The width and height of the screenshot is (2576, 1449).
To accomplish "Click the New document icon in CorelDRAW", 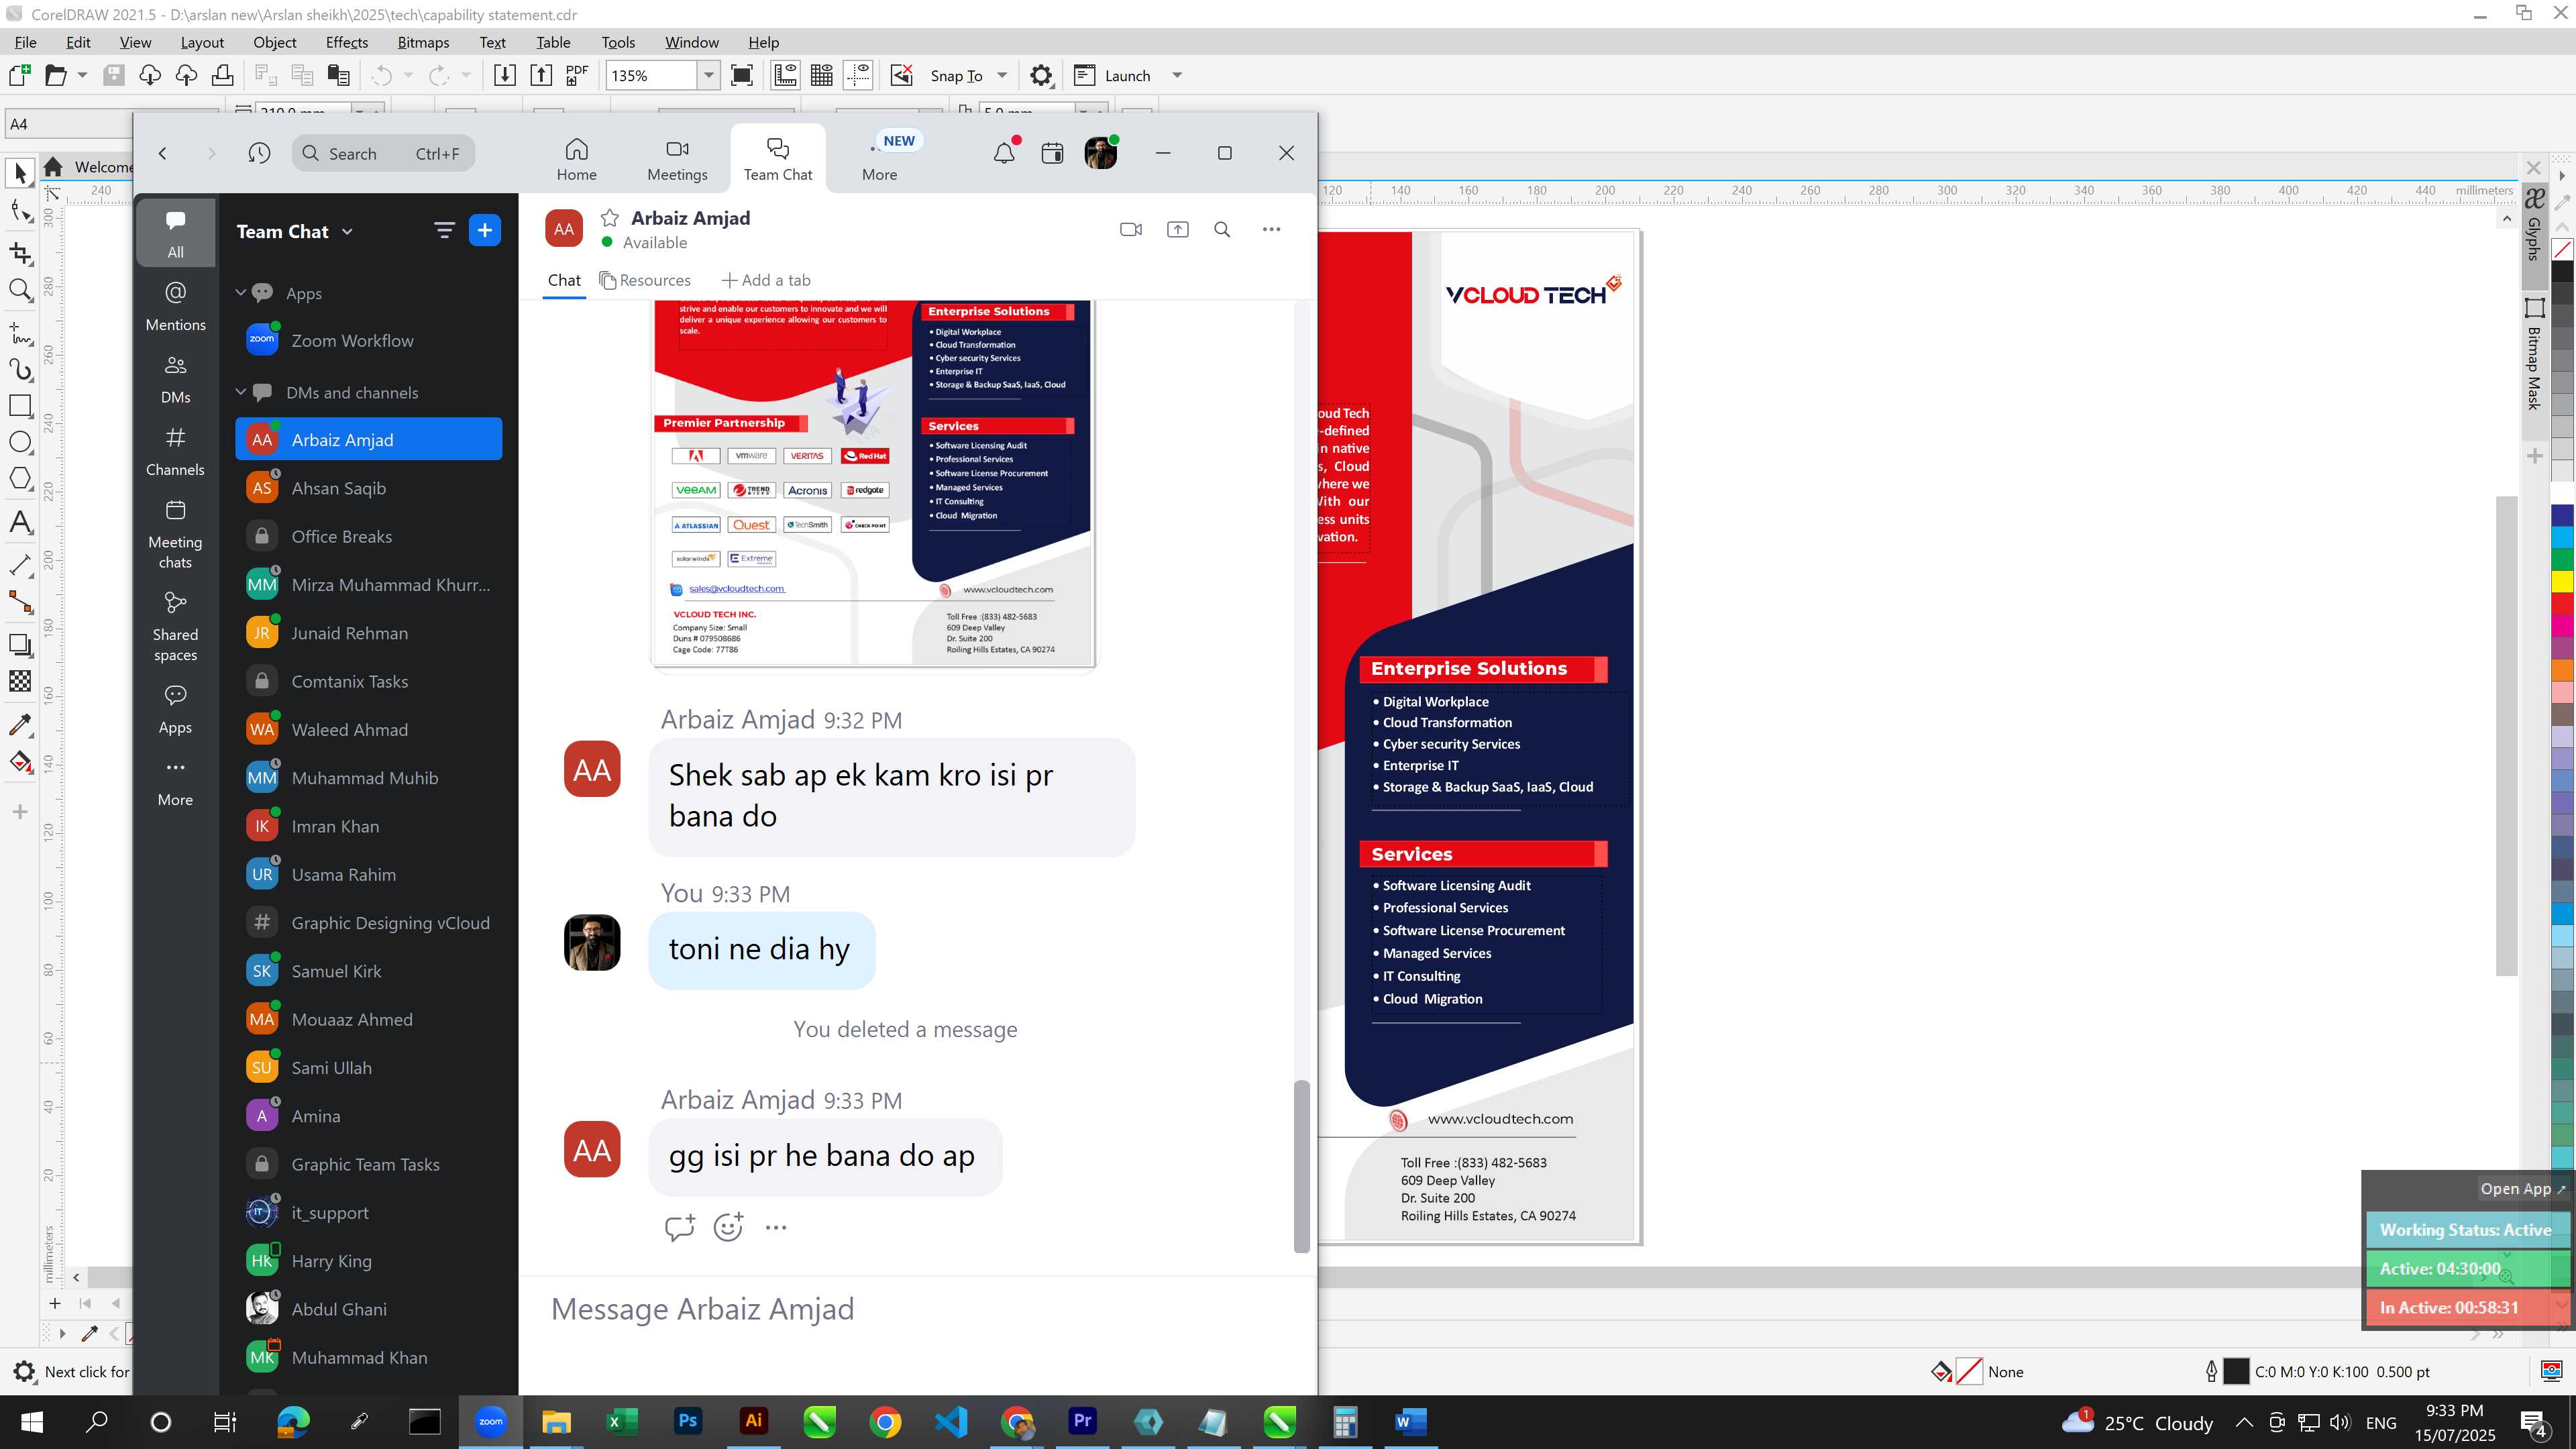I will coord(20,75).
